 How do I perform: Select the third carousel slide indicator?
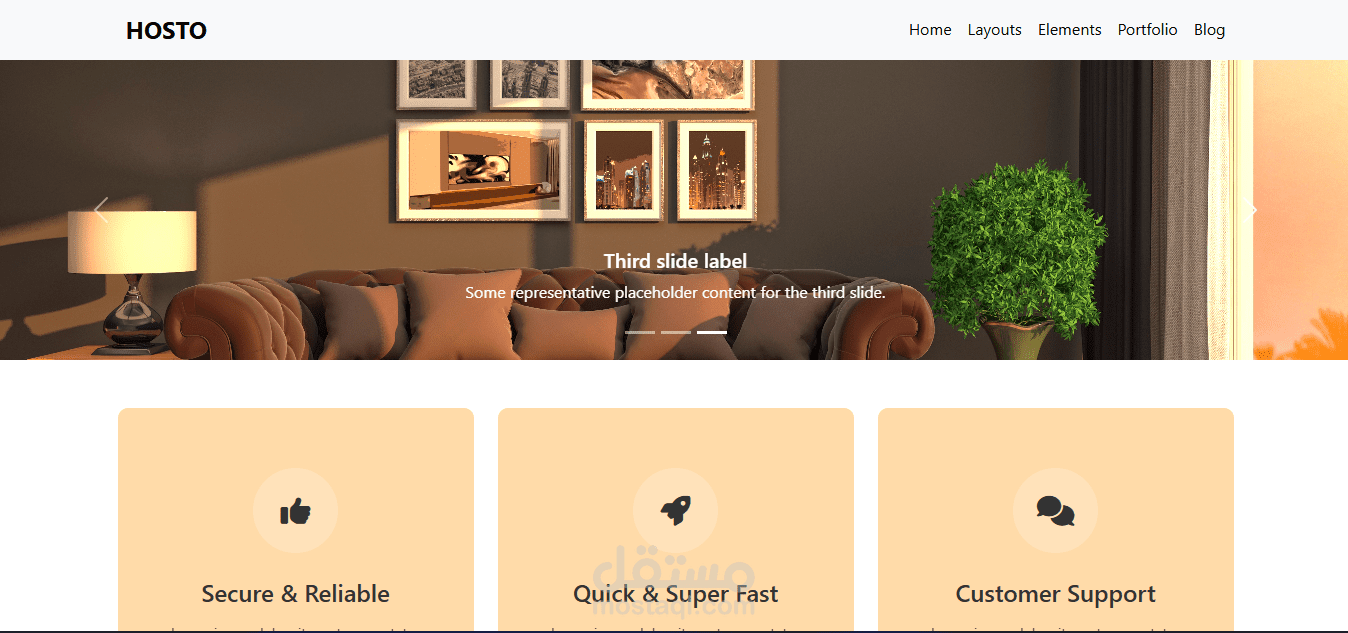pos(712,332)
